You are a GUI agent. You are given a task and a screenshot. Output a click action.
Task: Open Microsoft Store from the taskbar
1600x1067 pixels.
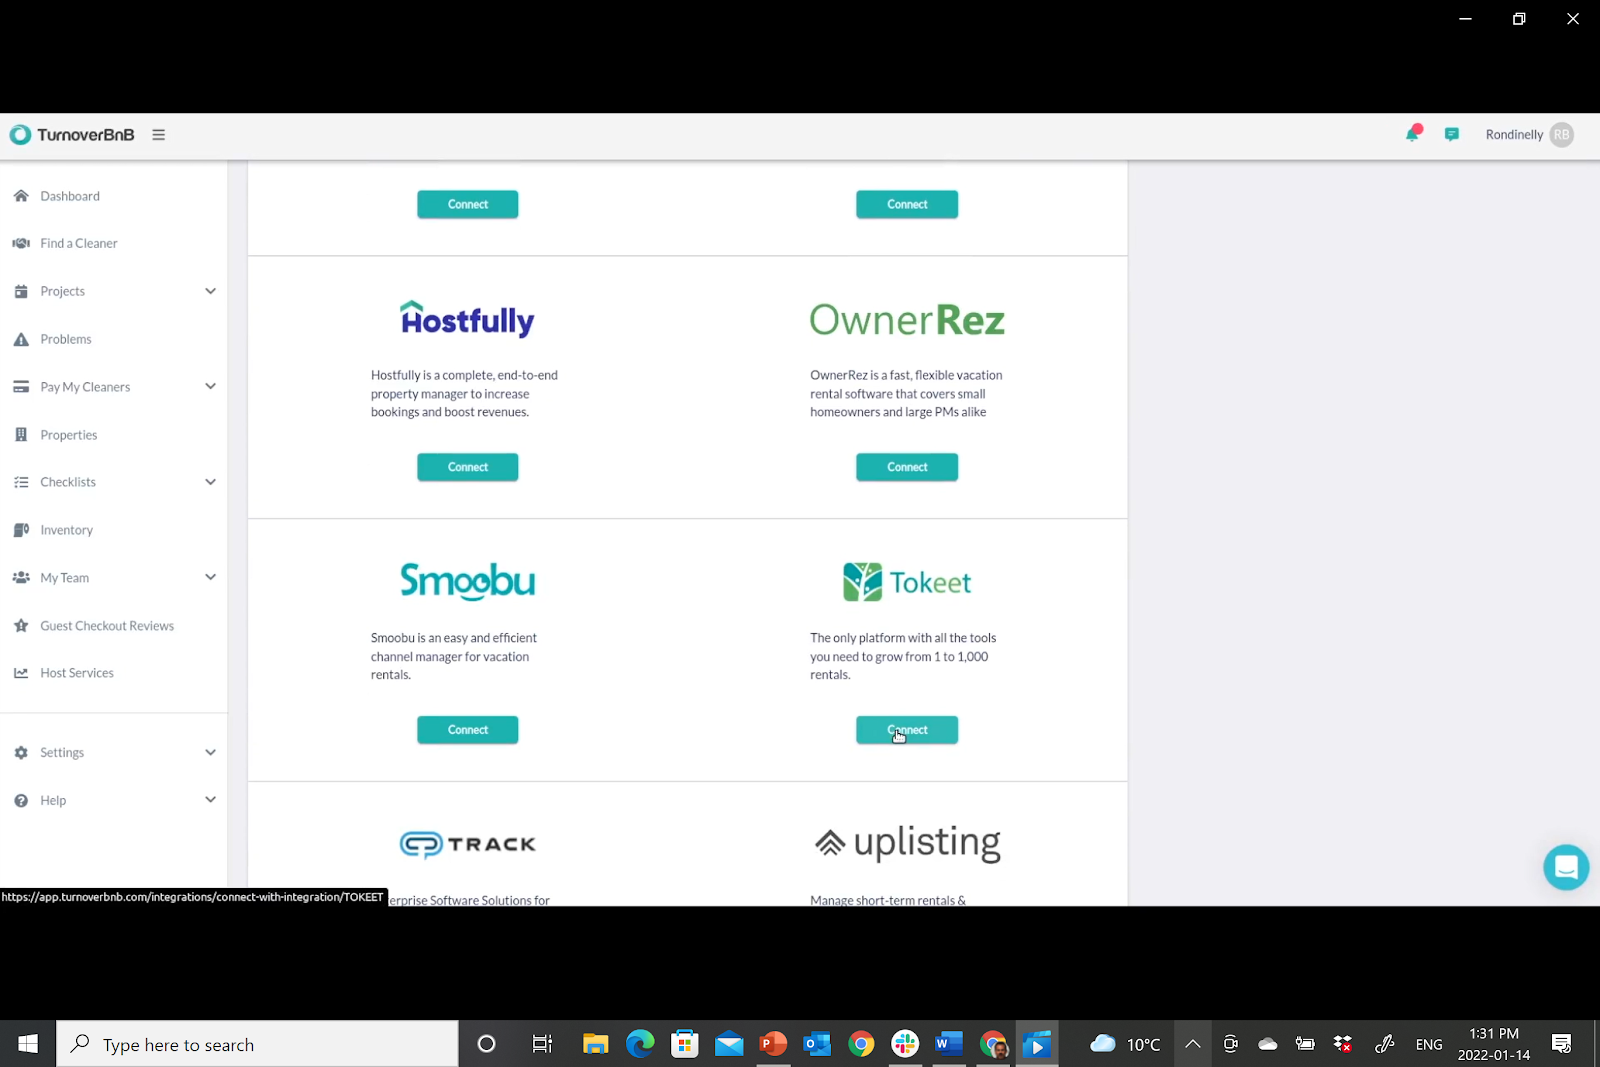pyautogui.click(x=684, y=1044)
